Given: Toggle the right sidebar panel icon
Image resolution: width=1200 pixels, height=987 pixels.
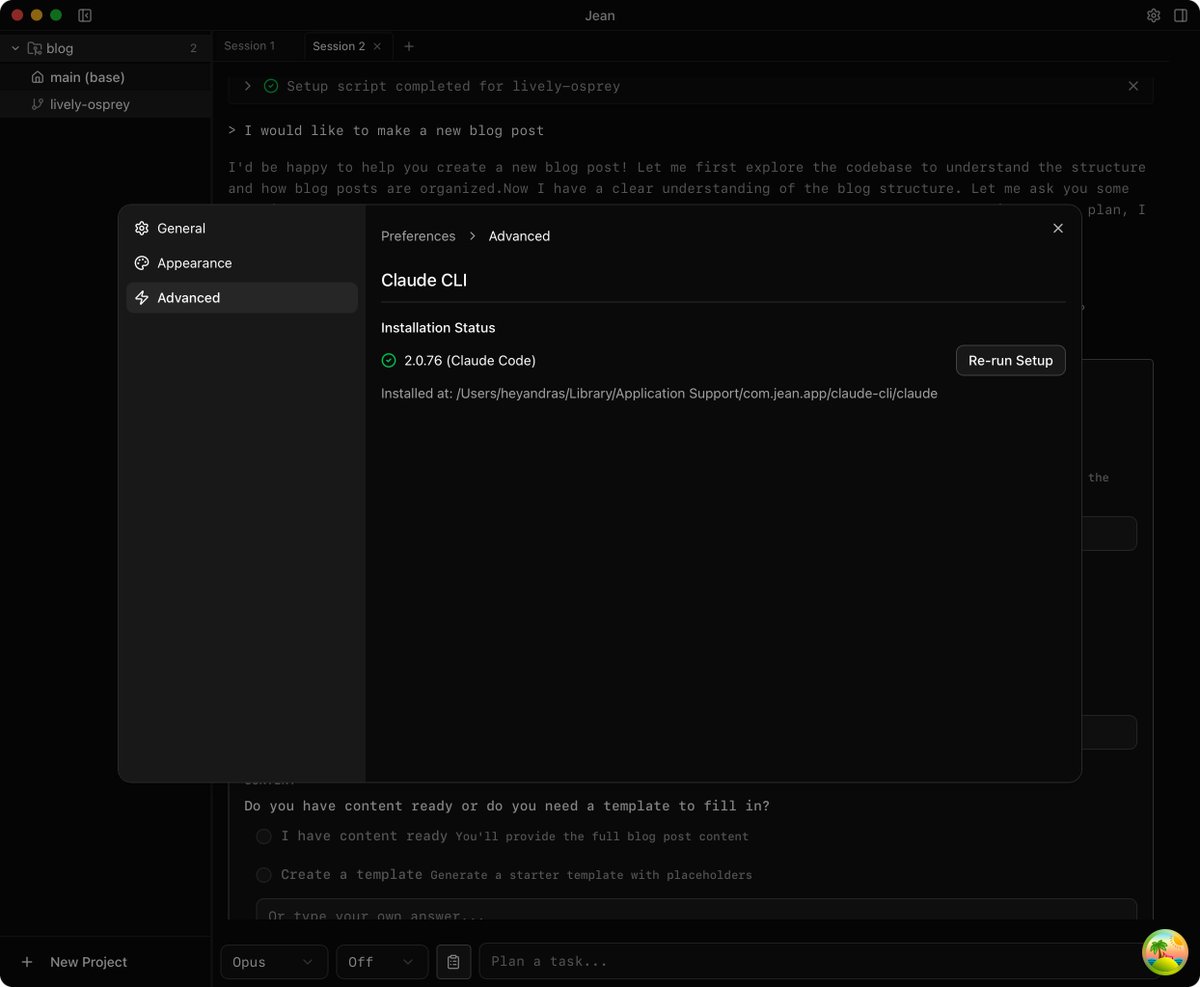Looking at the screenshot, I should coord(1181,15).
